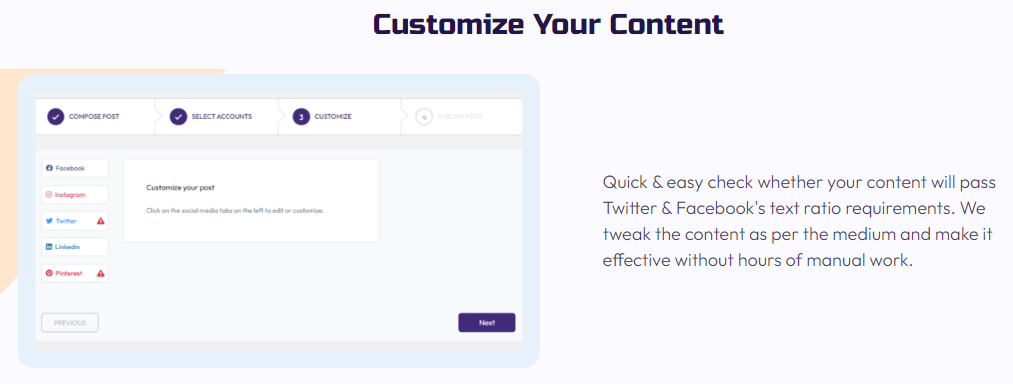This screenshot has width=1013, height=384.
Task: Click the Select Accounts checkmark circle
Action: click(178, 117)
